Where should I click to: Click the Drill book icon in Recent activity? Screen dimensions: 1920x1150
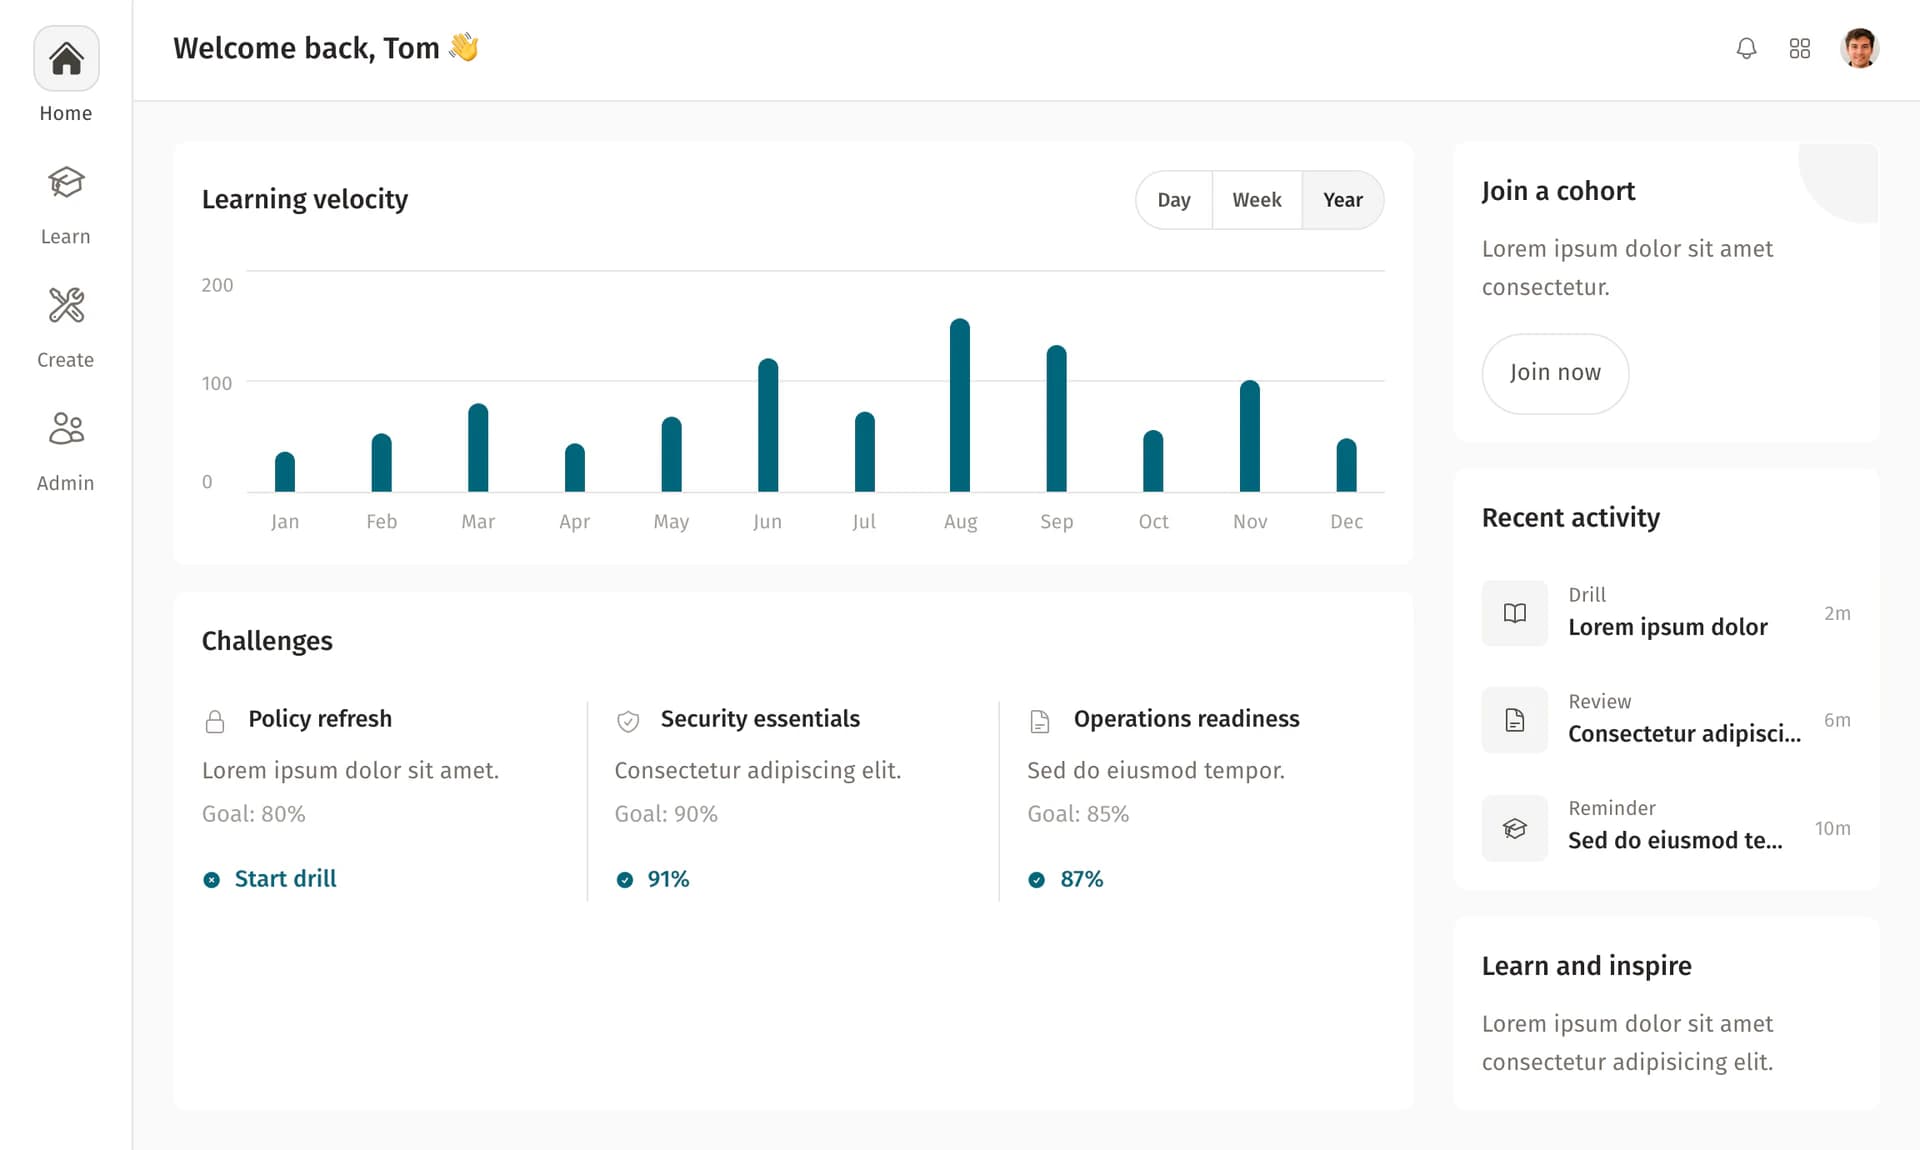[x=1514, y=613]
